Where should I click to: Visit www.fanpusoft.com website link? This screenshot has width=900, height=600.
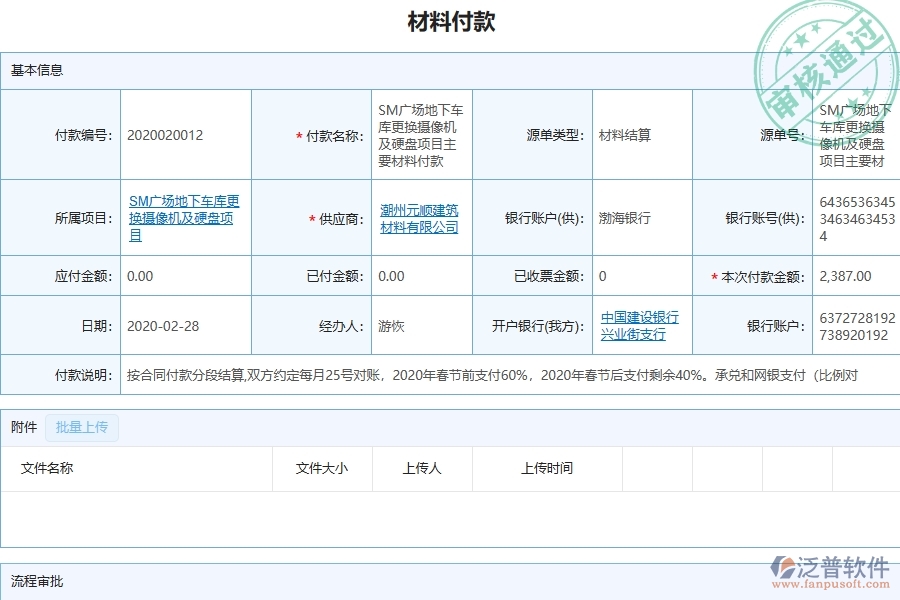point(833,583)
